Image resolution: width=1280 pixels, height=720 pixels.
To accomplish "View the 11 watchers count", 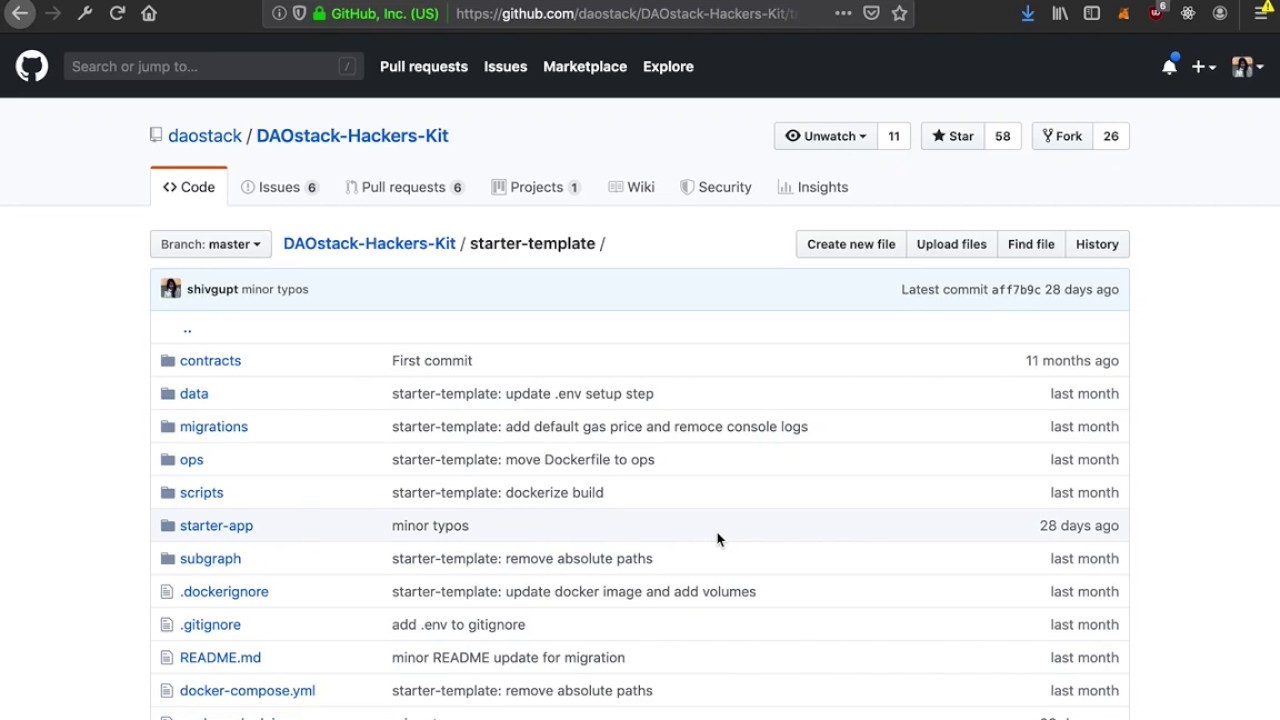I will pyautogui.click(x=894, y=136).
